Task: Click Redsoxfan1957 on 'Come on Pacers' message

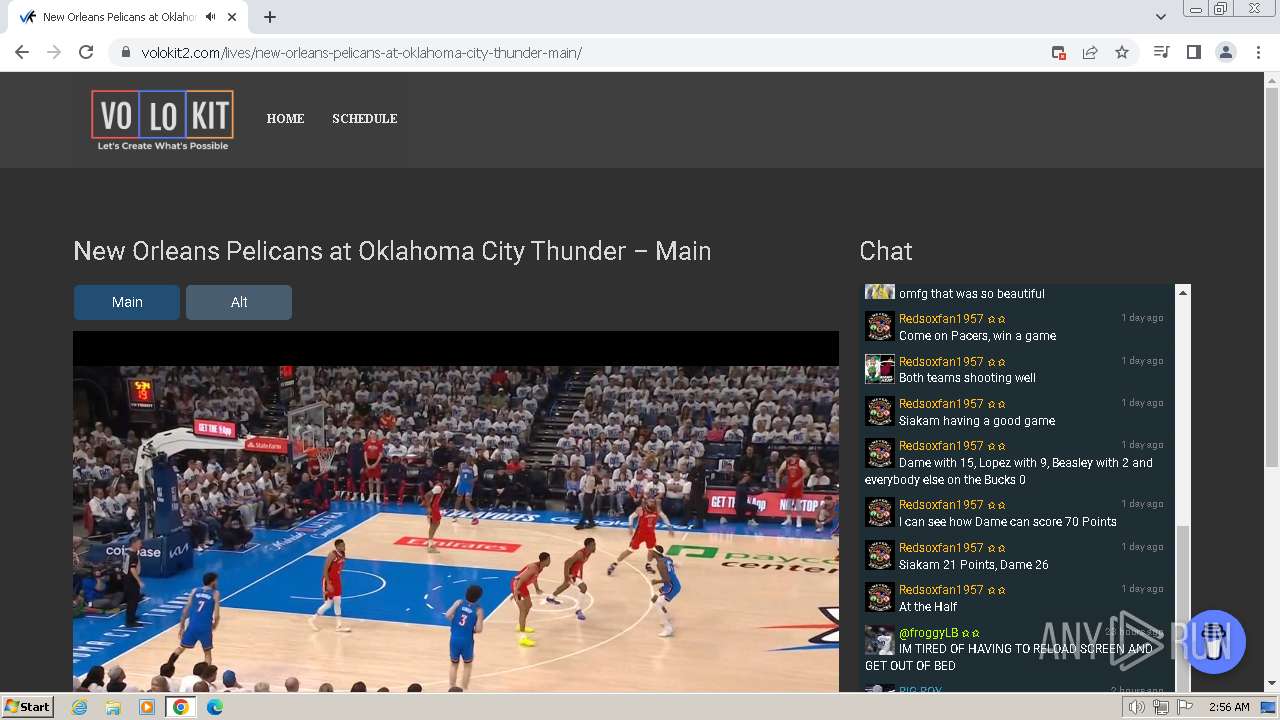Action: click(941, 319)
